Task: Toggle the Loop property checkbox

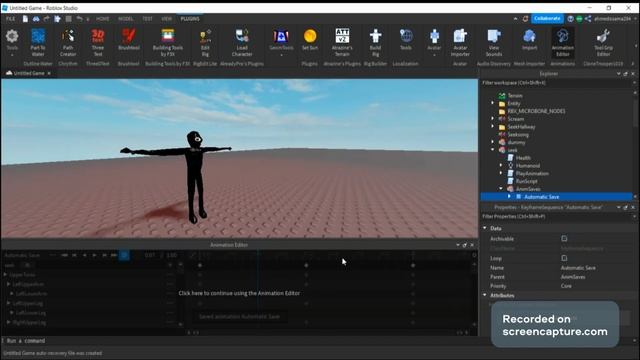Action: click(x=564, y=258)
